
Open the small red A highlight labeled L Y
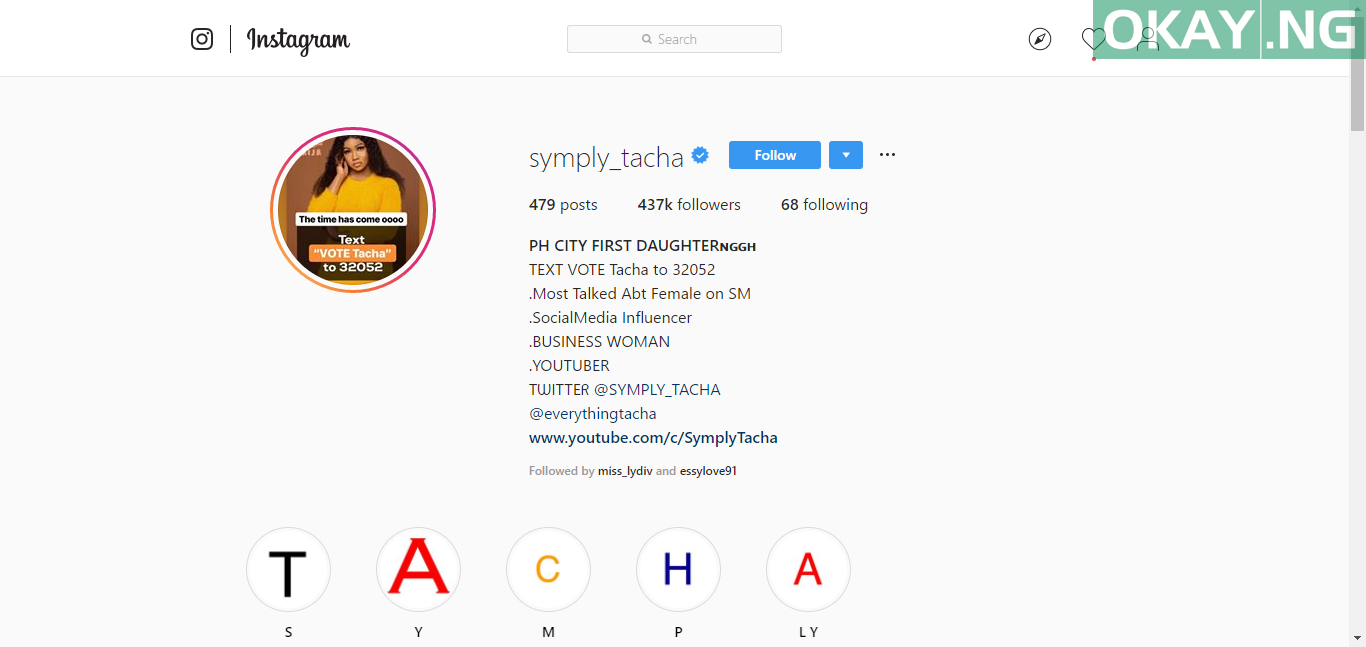pos(808,570)
